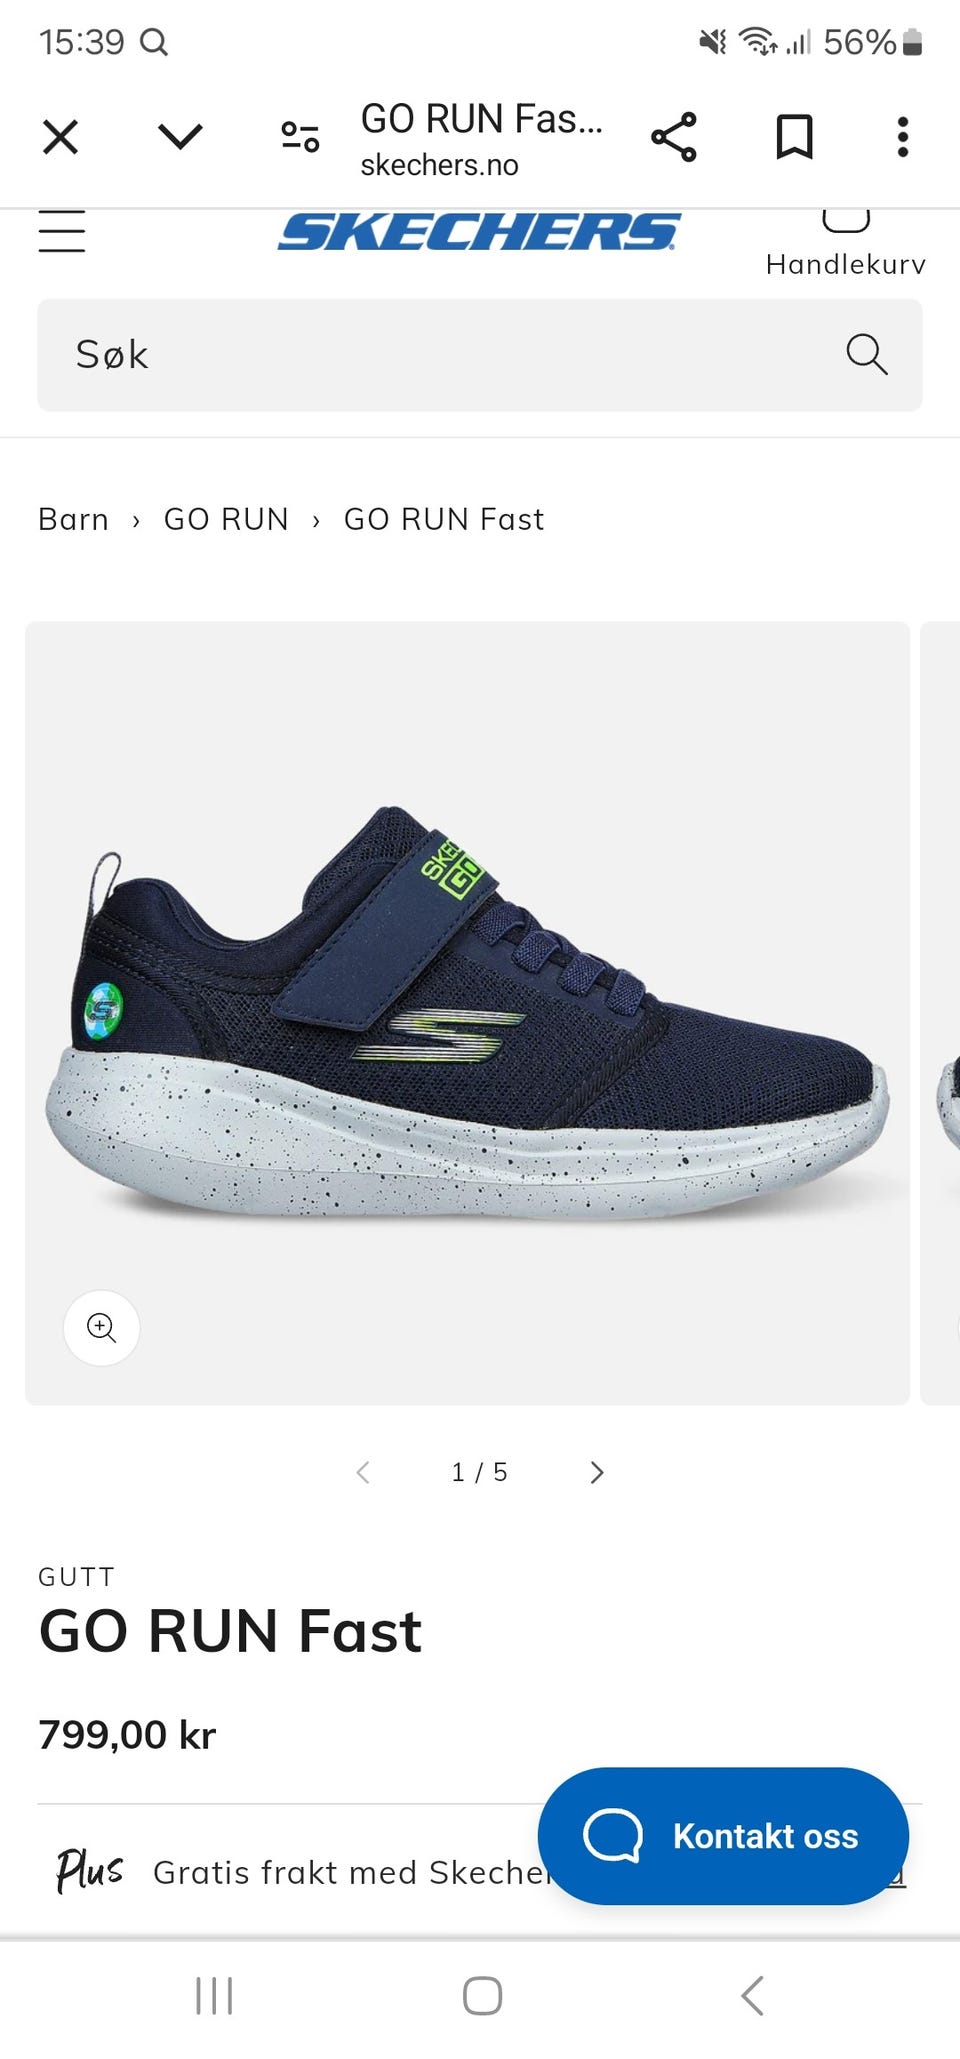Go to GO RUN breadcrumb category
The height and width of the screenshot is (2059, 960).
(226, 519)
